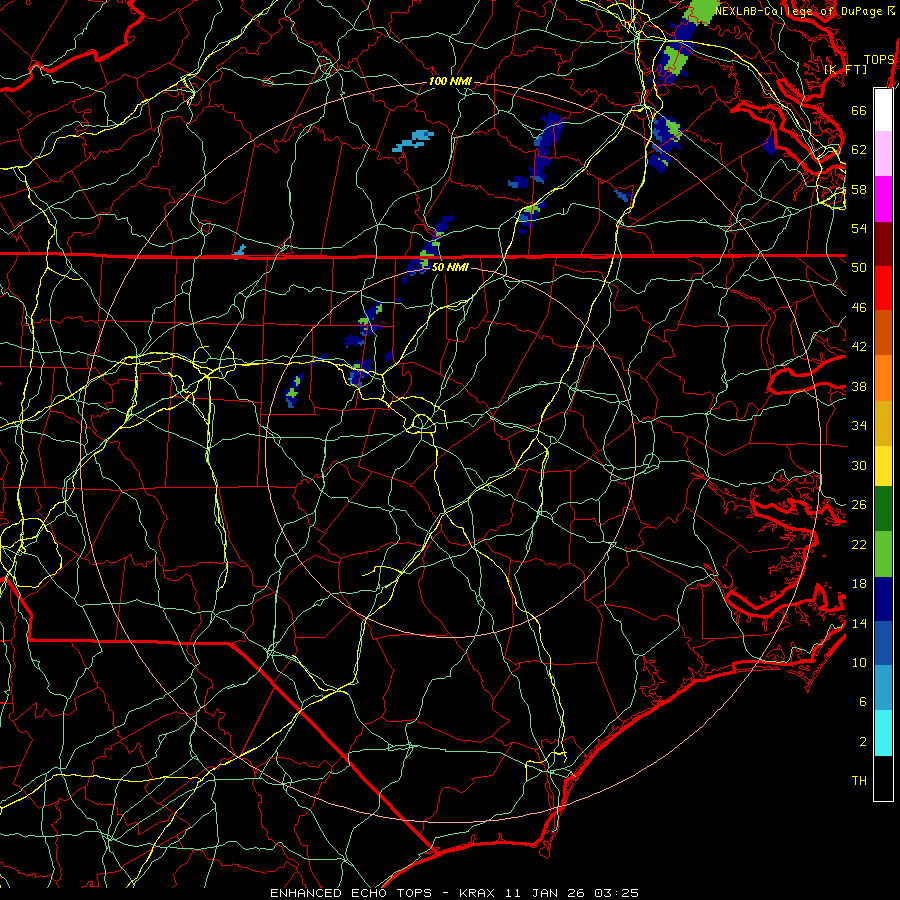Click the 50 NMI range ring label
900x900 pixels.
point(450,267)
